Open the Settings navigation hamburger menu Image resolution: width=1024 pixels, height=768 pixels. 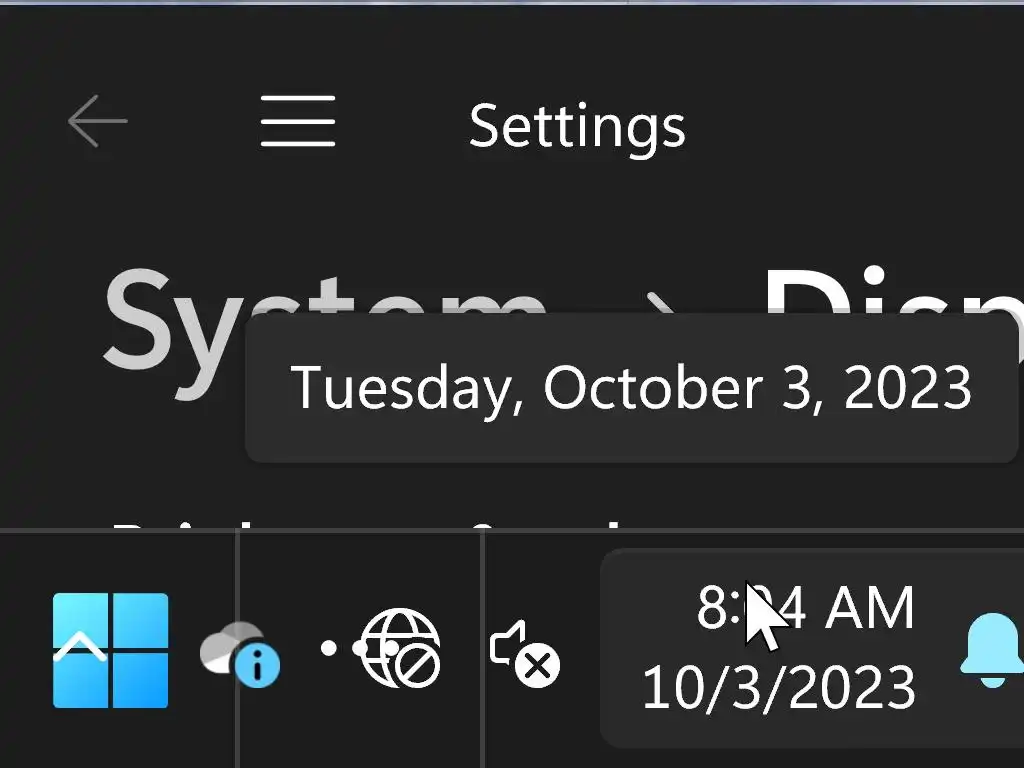pyautogui.click(x=298, y=122)
